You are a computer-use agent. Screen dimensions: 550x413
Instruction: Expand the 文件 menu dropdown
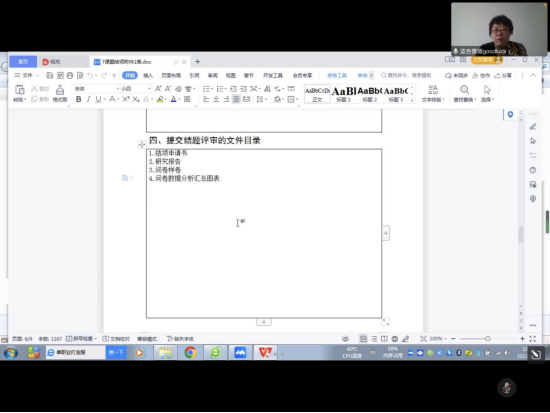[27, 75]
